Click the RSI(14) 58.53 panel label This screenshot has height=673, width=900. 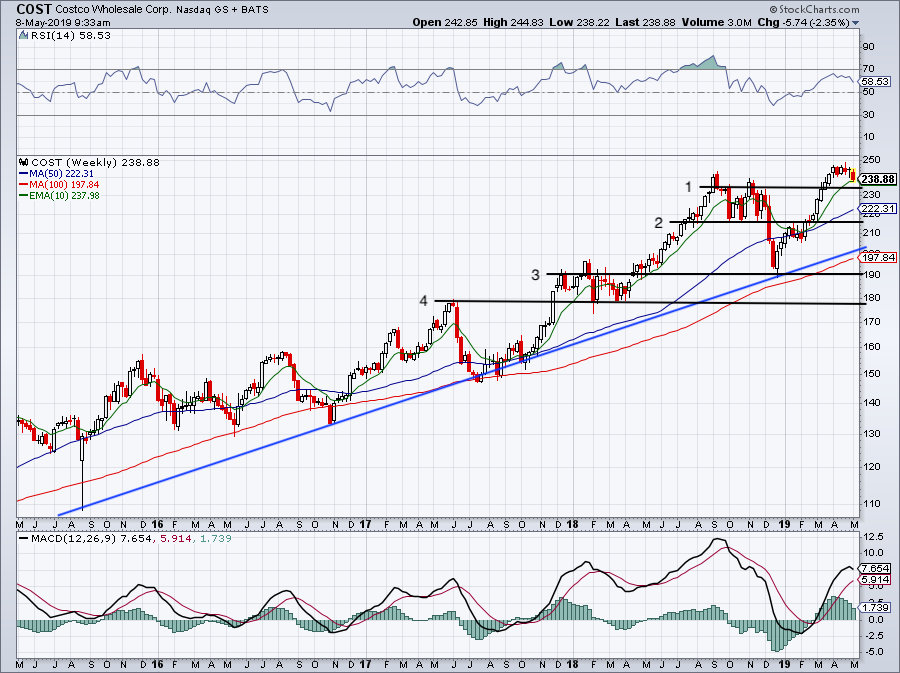[x=71, y=36]
